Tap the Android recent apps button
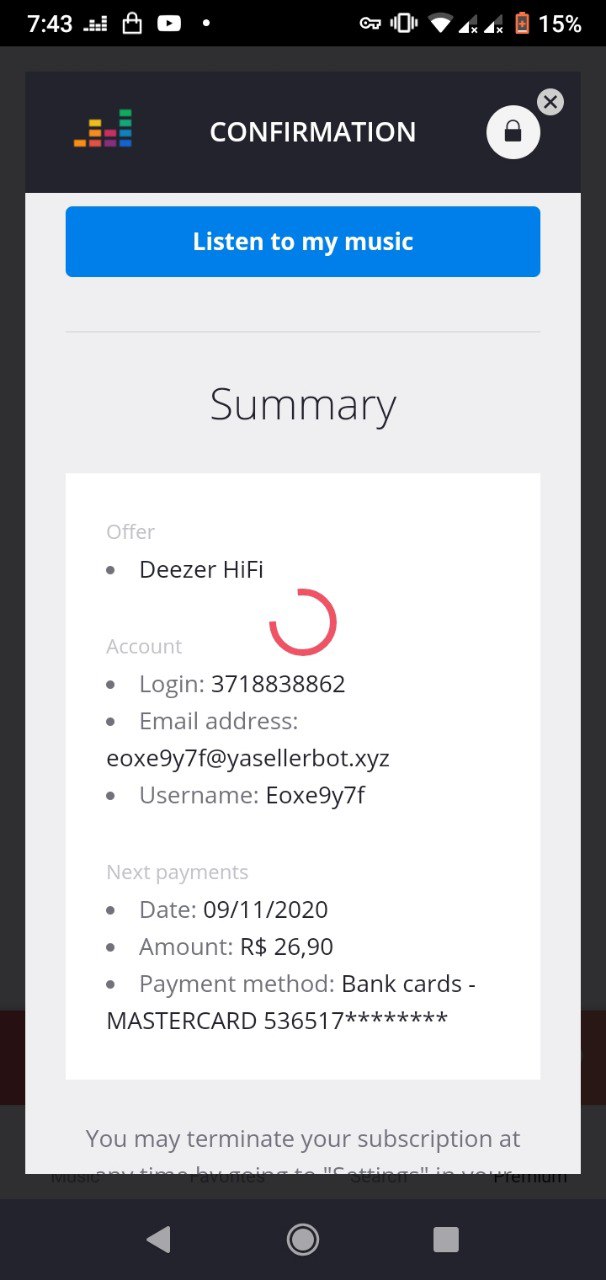The width and height of the screenshot is (606, 1280). [446, 1240]
